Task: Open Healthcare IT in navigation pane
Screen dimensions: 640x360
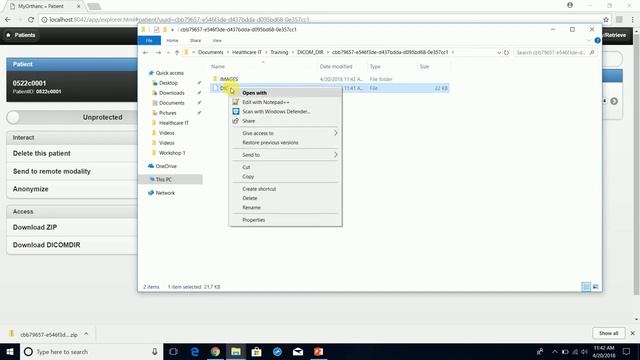Action: (x=173, y=122)
